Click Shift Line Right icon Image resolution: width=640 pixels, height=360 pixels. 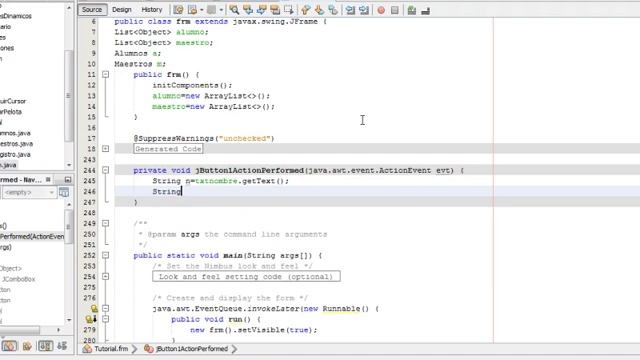click(x=364, y=10)
